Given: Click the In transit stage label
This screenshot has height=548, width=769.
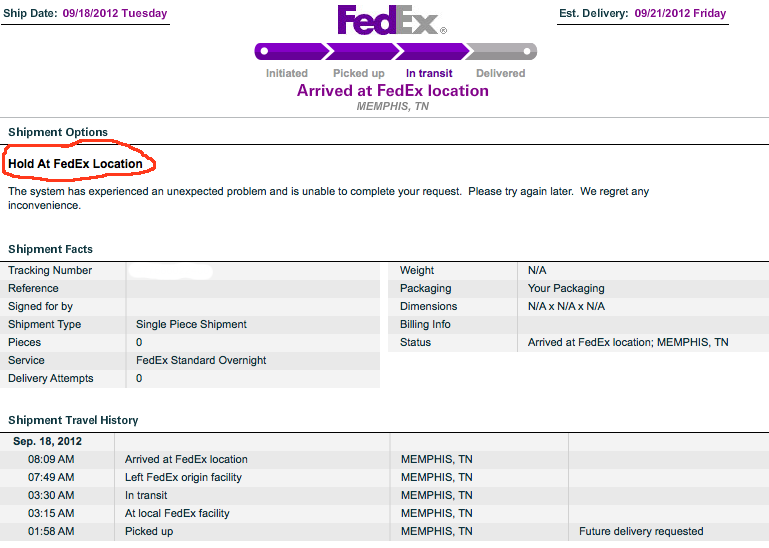Looking at the screenshot, I should coord(429,73).
